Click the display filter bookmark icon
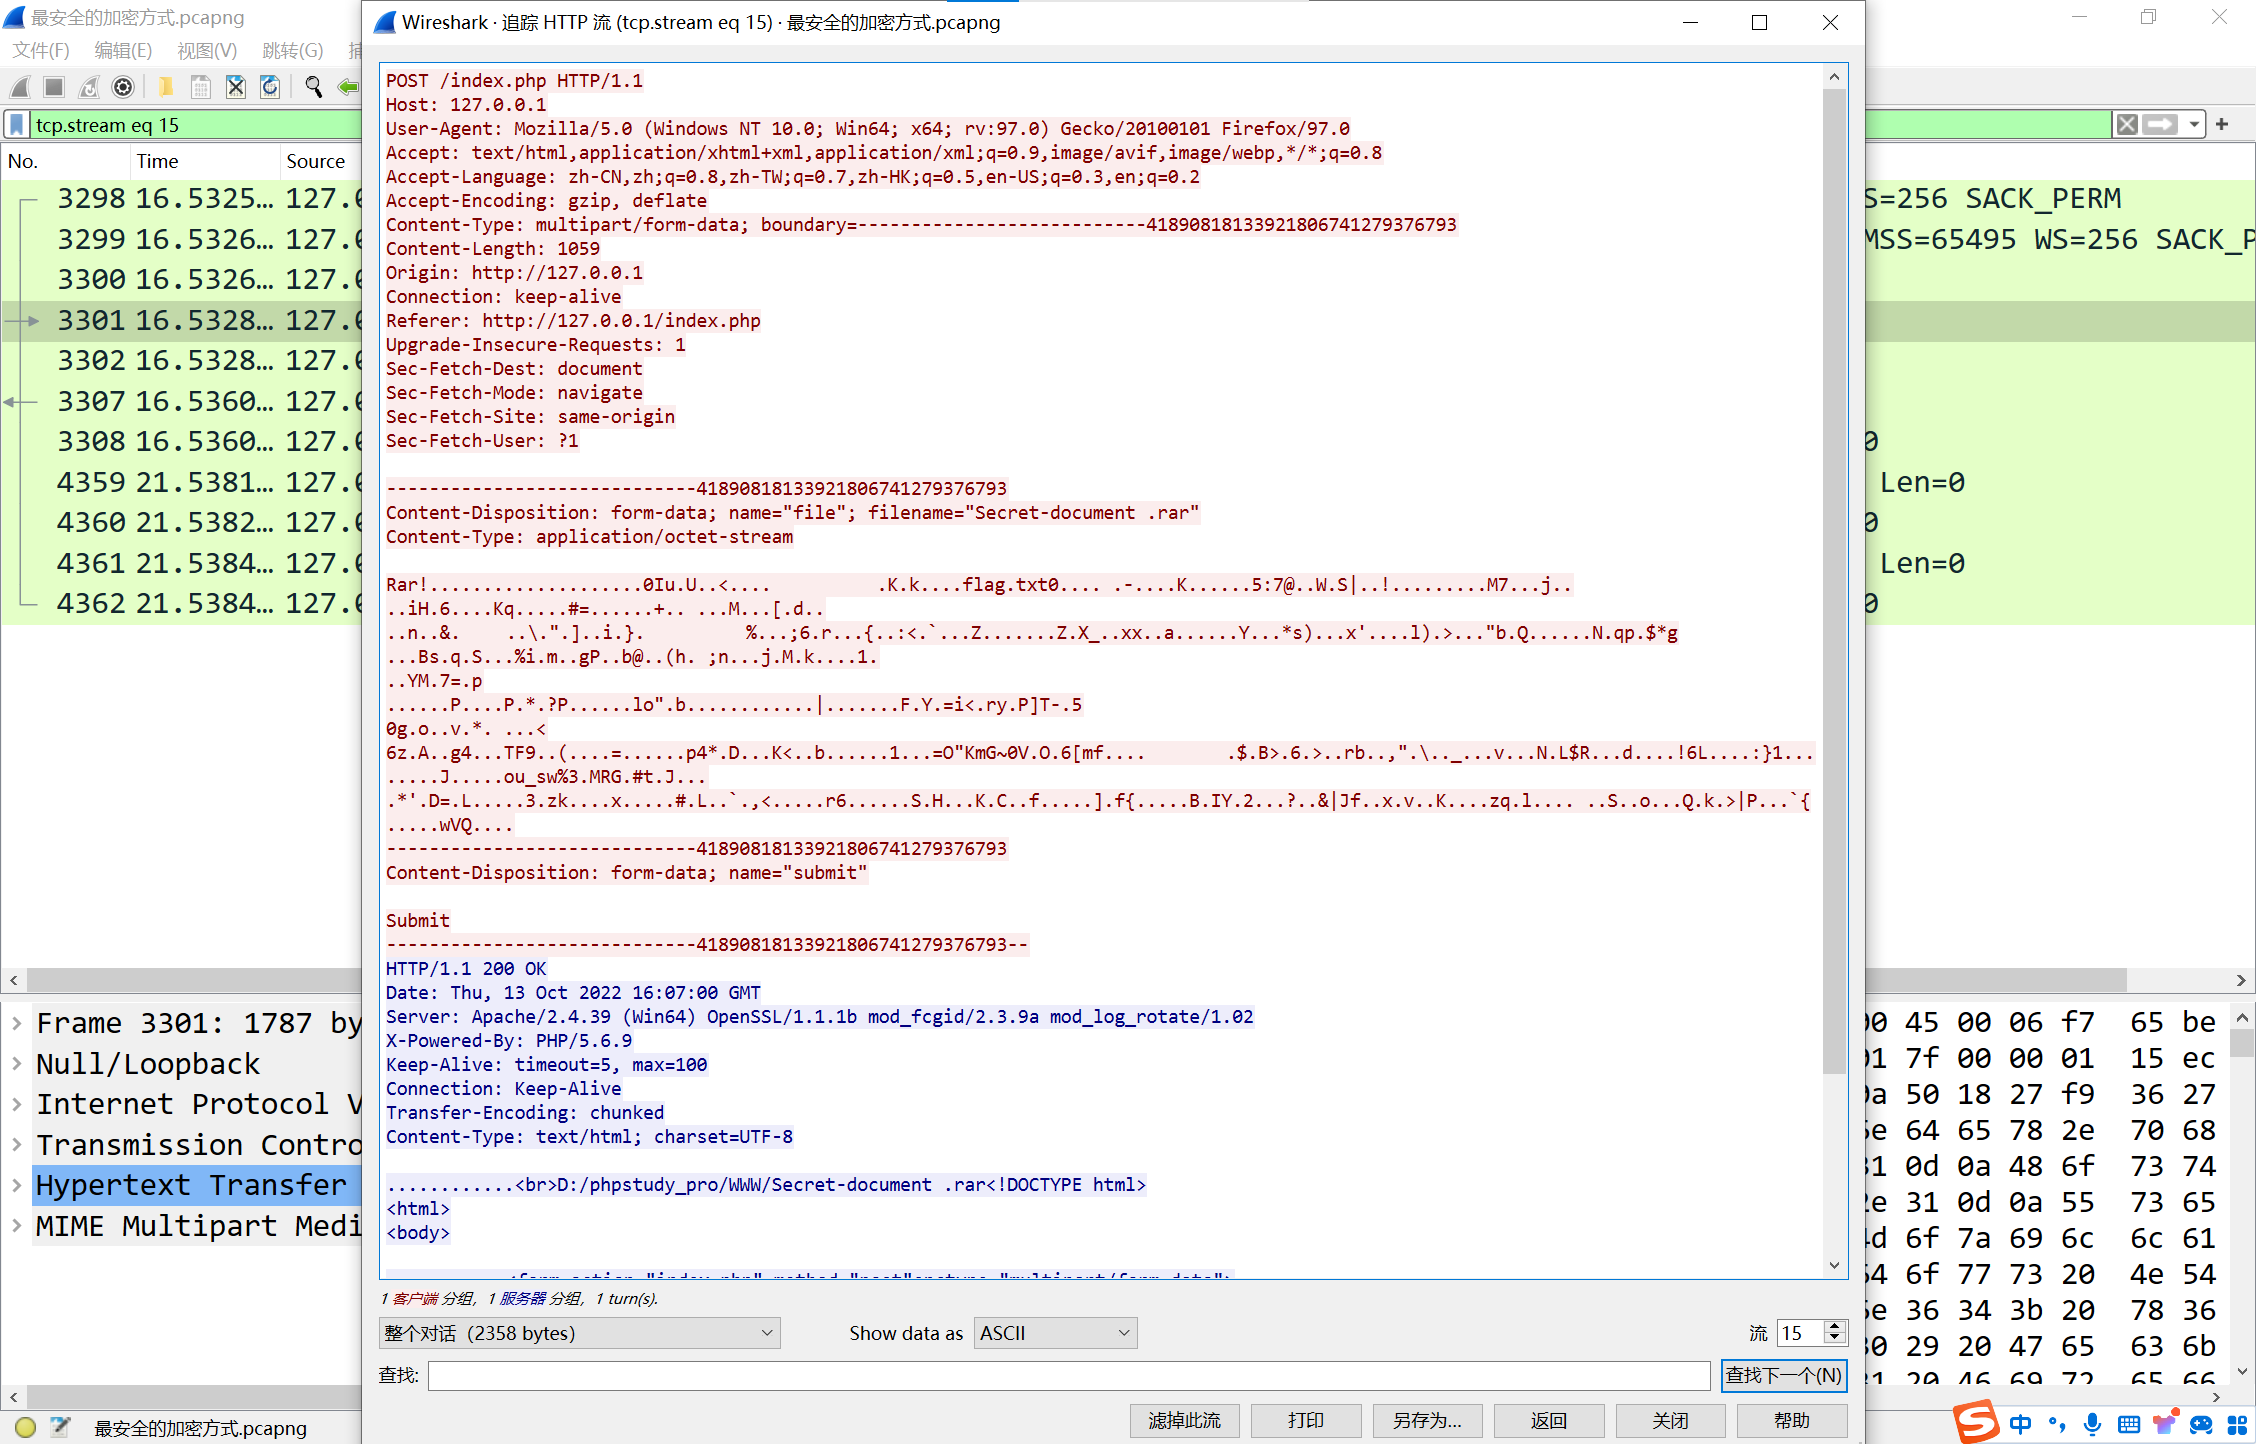 tap(17, 125)
